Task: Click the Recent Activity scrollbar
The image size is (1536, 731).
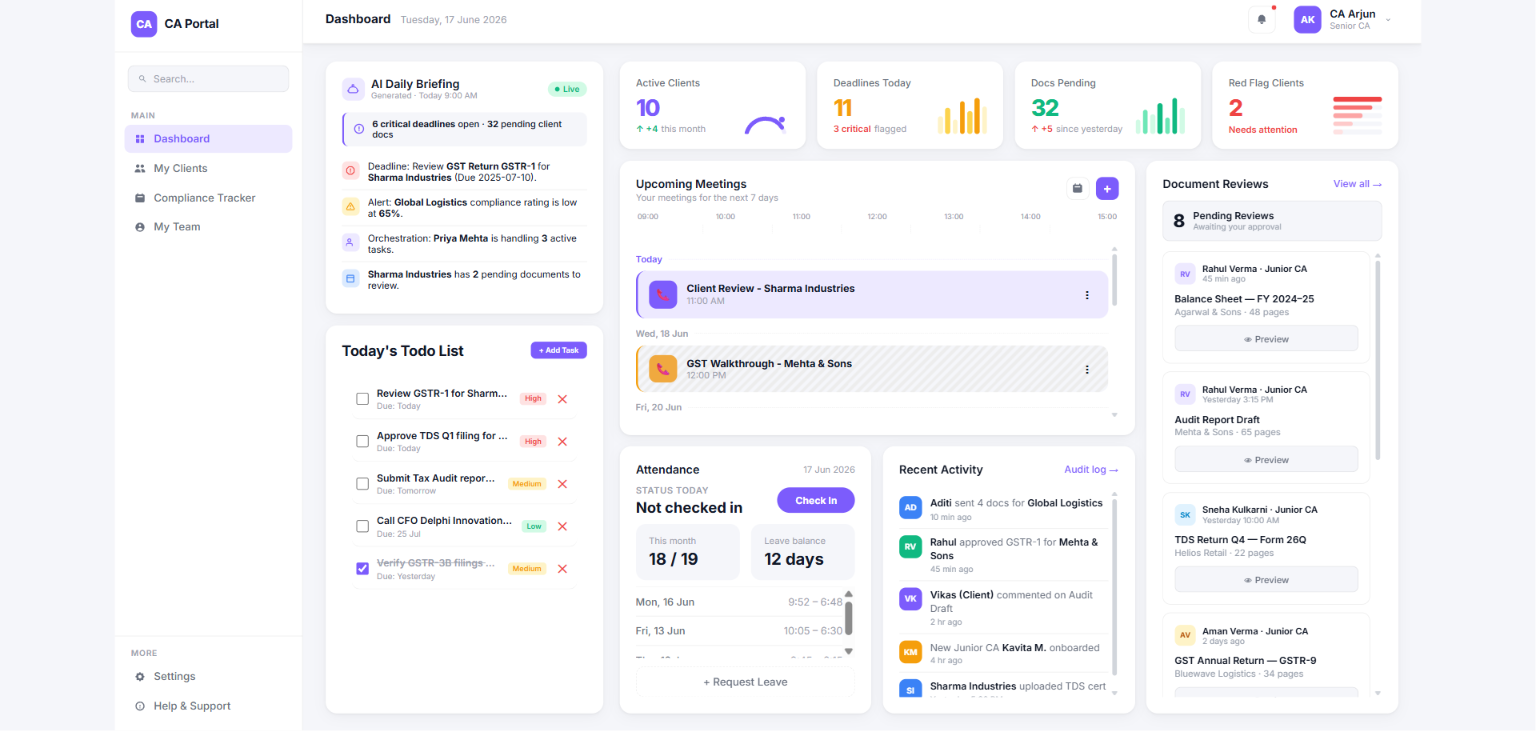Action: pos(1114,585)
